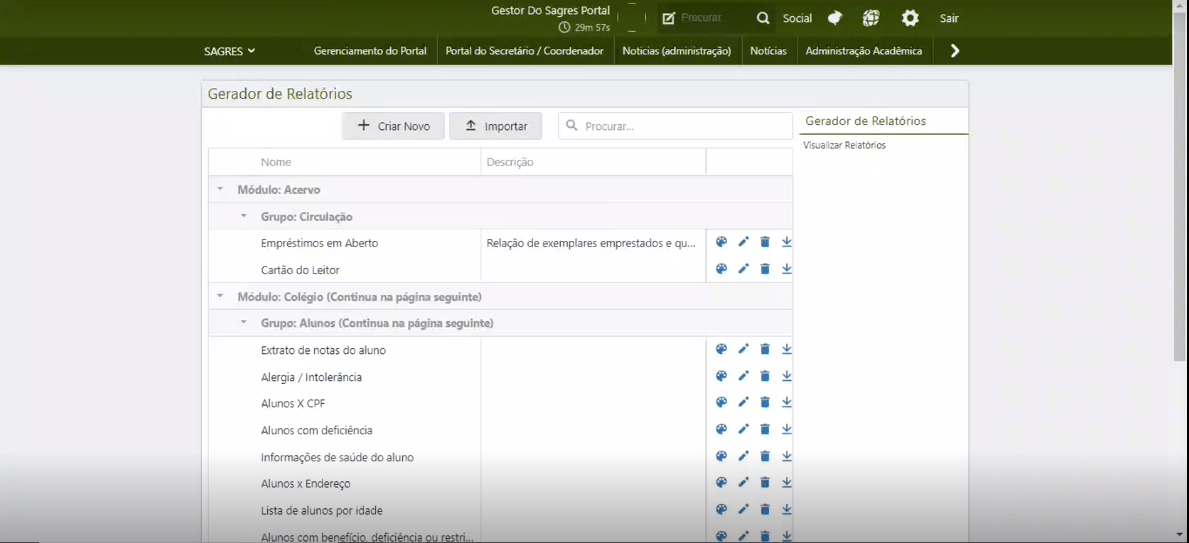Open the SAGRES dropdown menu
This screenshot has height=543, width=1189.
[229, 51]
